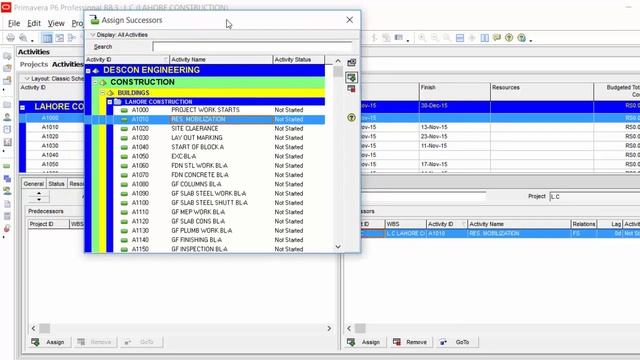Open Resources icon in left sidebar
Screen dimensions: 640x360
pyautogui.click(x=7, y=117)
